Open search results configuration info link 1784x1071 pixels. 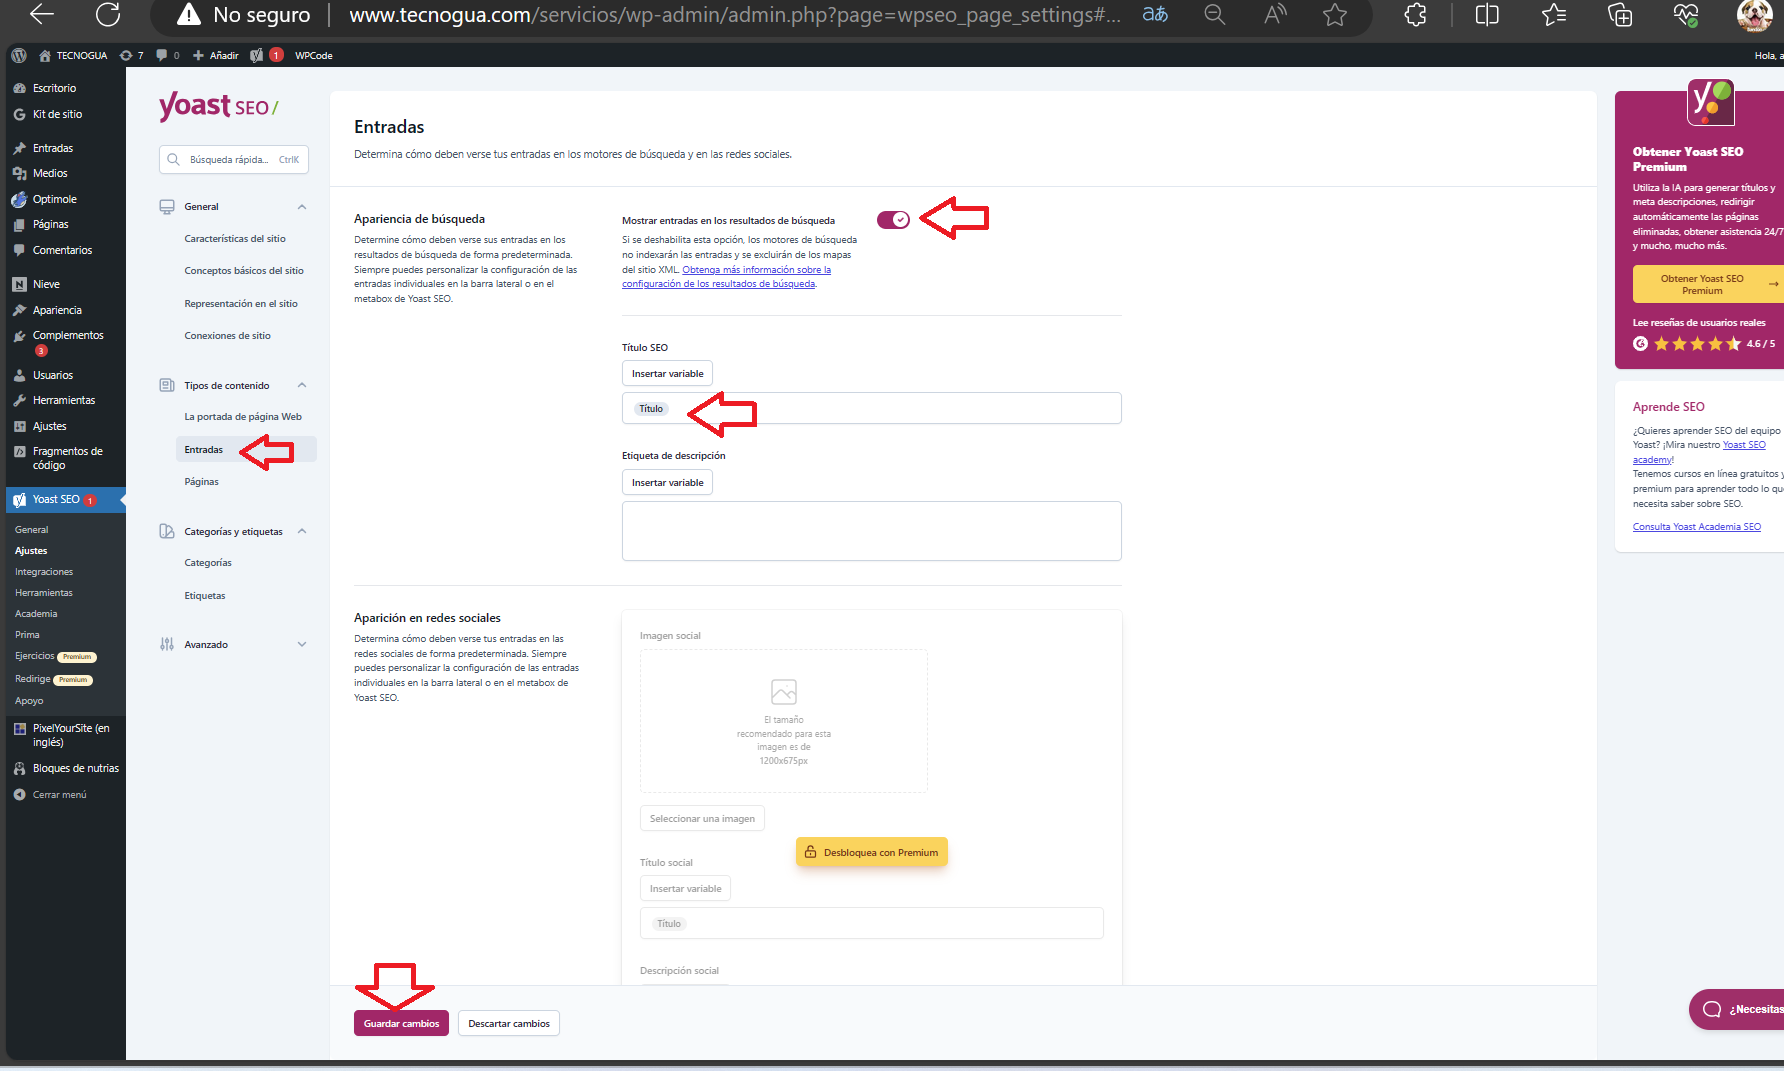(727, 277)
